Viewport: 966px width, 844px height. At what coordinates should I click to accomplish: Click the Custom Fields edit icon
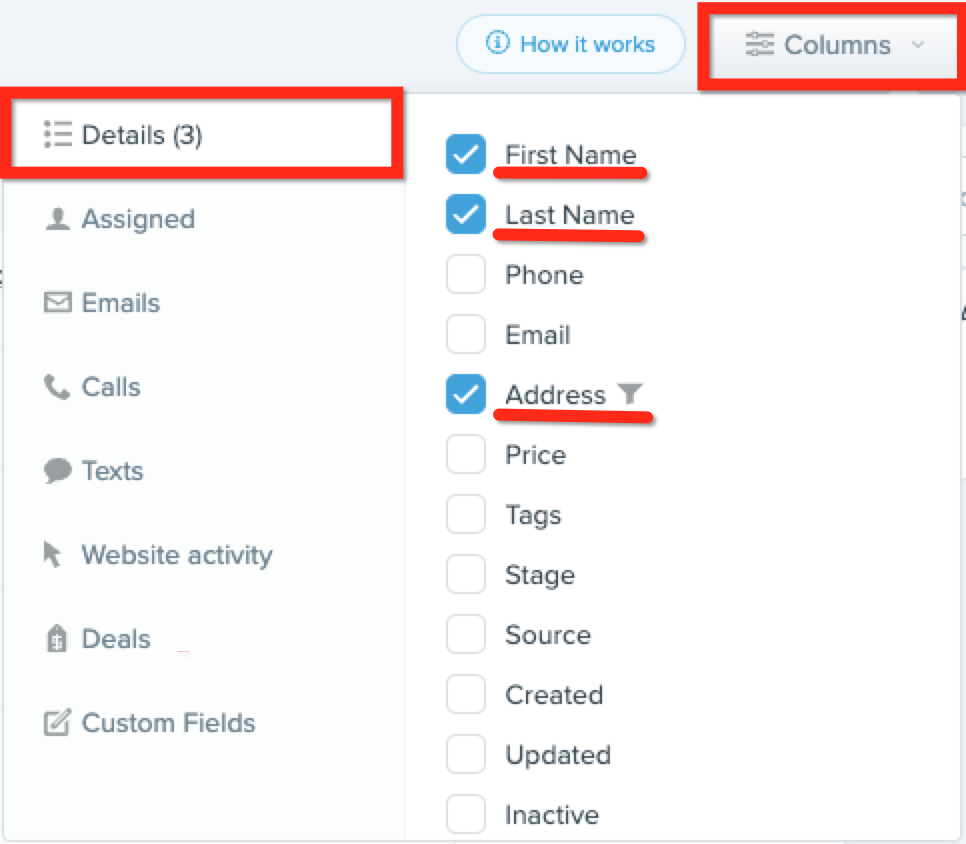57,723
